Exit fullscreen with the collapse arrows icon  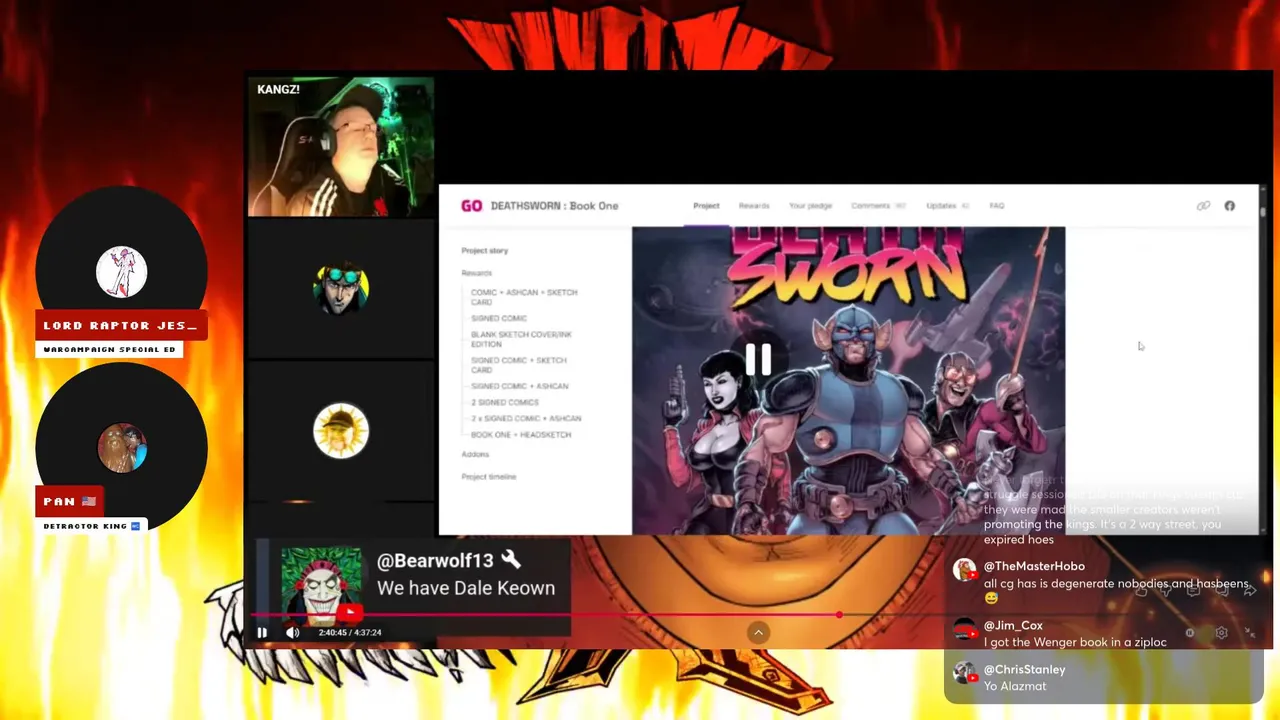(1250, 633)
